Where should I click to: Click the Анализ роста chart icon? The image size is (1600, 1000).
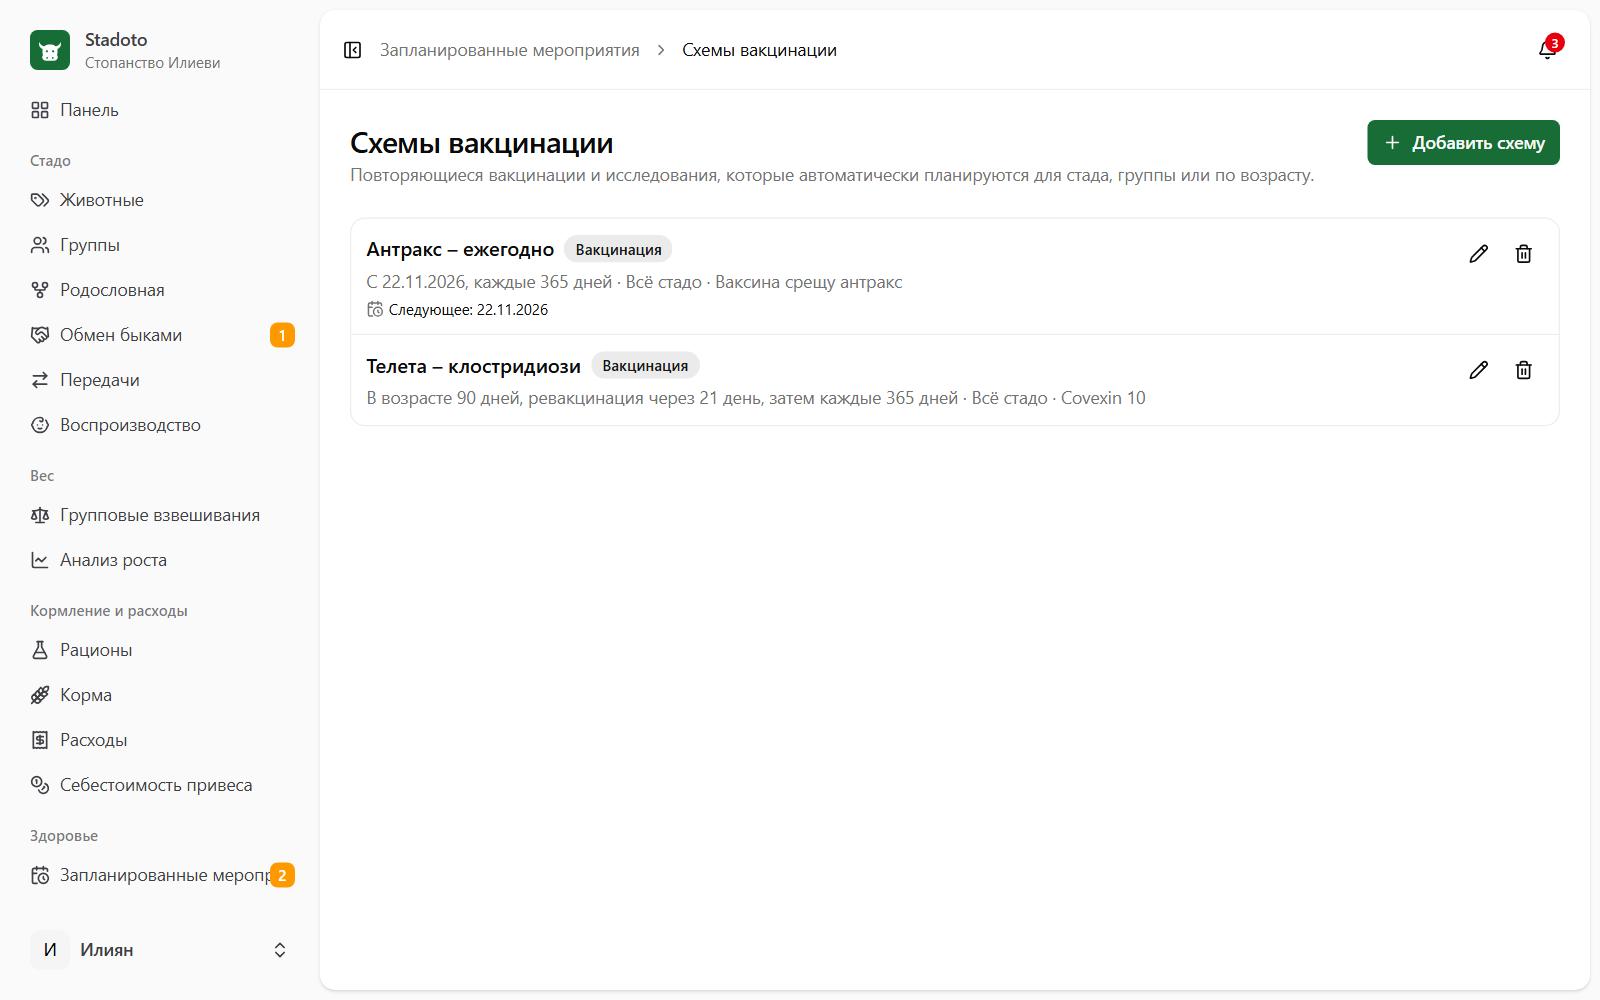pos(40,560)
